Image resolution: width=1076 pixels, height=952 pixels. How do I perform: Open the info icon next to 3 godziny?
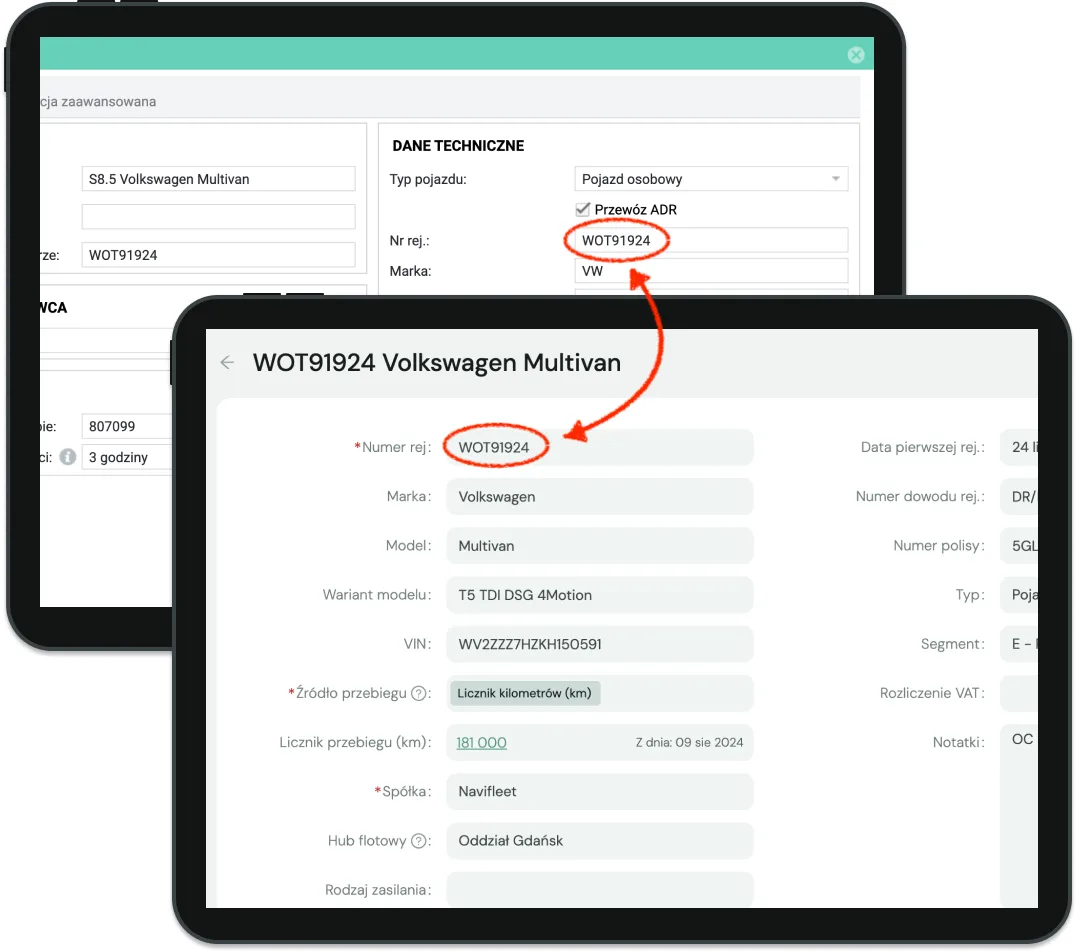[x=67, y=456]
